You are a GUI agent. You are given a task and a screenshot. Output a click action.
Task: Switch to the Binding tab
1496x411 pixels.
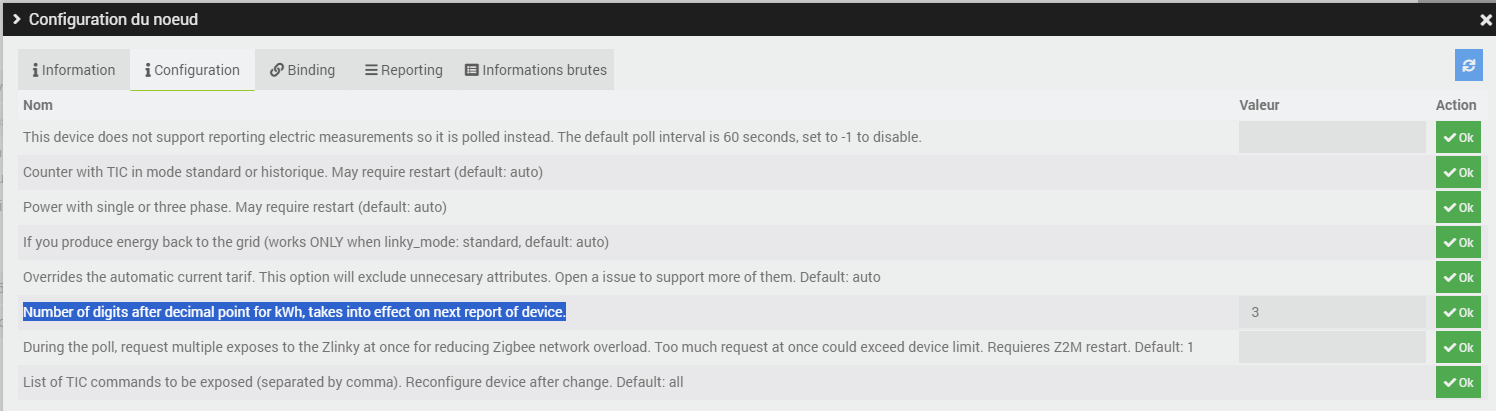point(302,70)
